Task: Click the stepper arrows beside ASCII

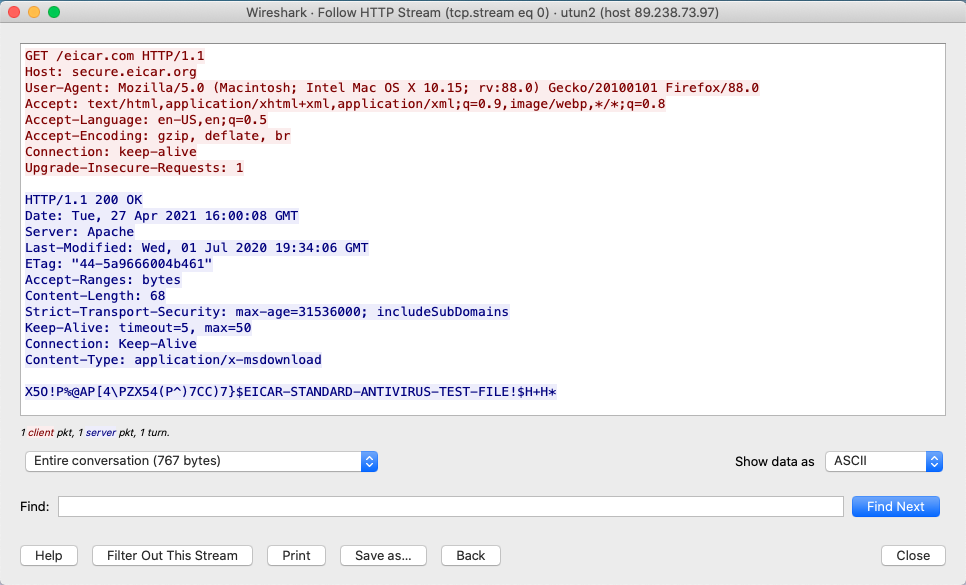Action: [934, 461]
